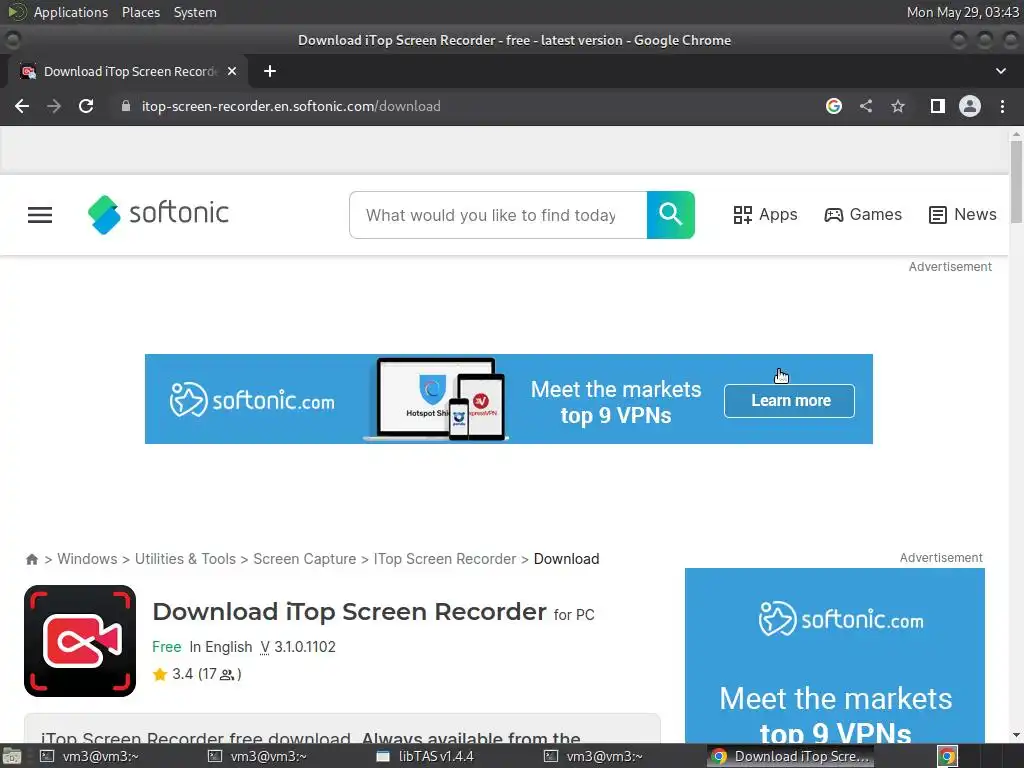Click the forward navigation arrow
The height and width of the screenshot is (768, 1024).
coord(54,106)
